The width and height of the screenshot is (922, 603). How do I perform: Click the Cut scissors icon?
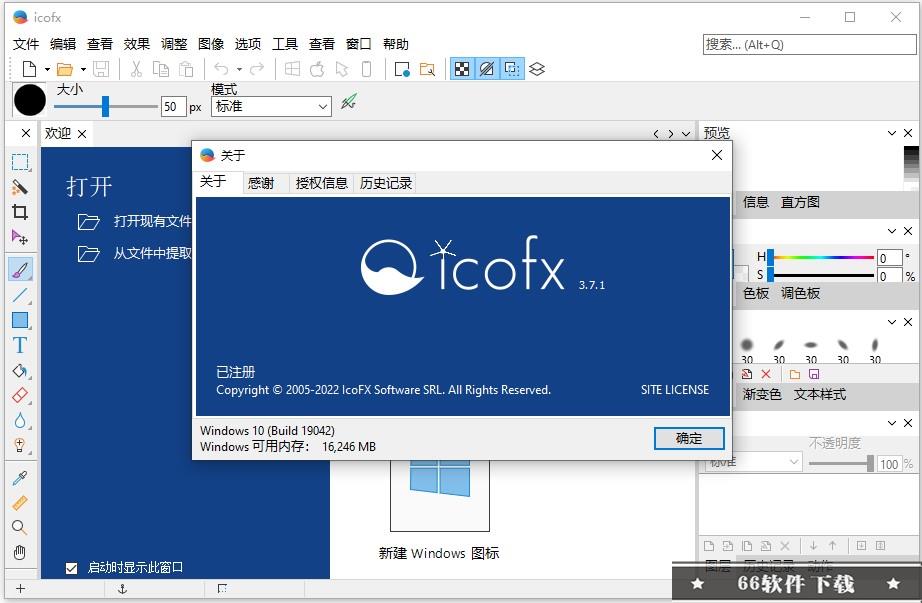coord(136,69)
